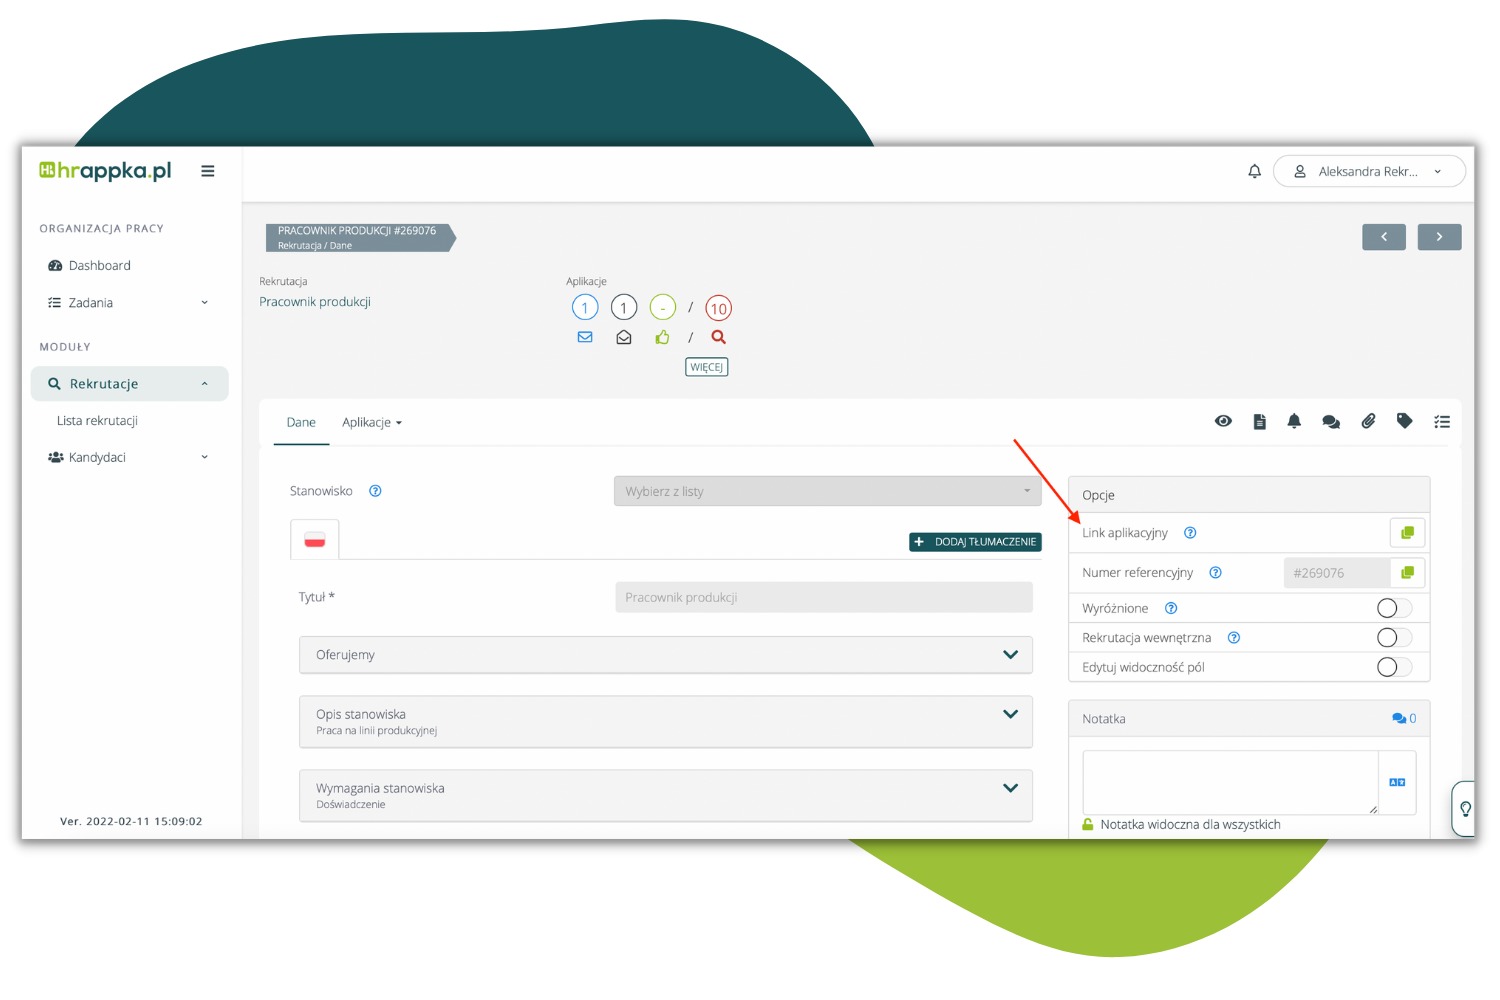Open Lista rekrutacji in sidebar
Screen dimensions: 1500x1000
[x=97, y=421]
